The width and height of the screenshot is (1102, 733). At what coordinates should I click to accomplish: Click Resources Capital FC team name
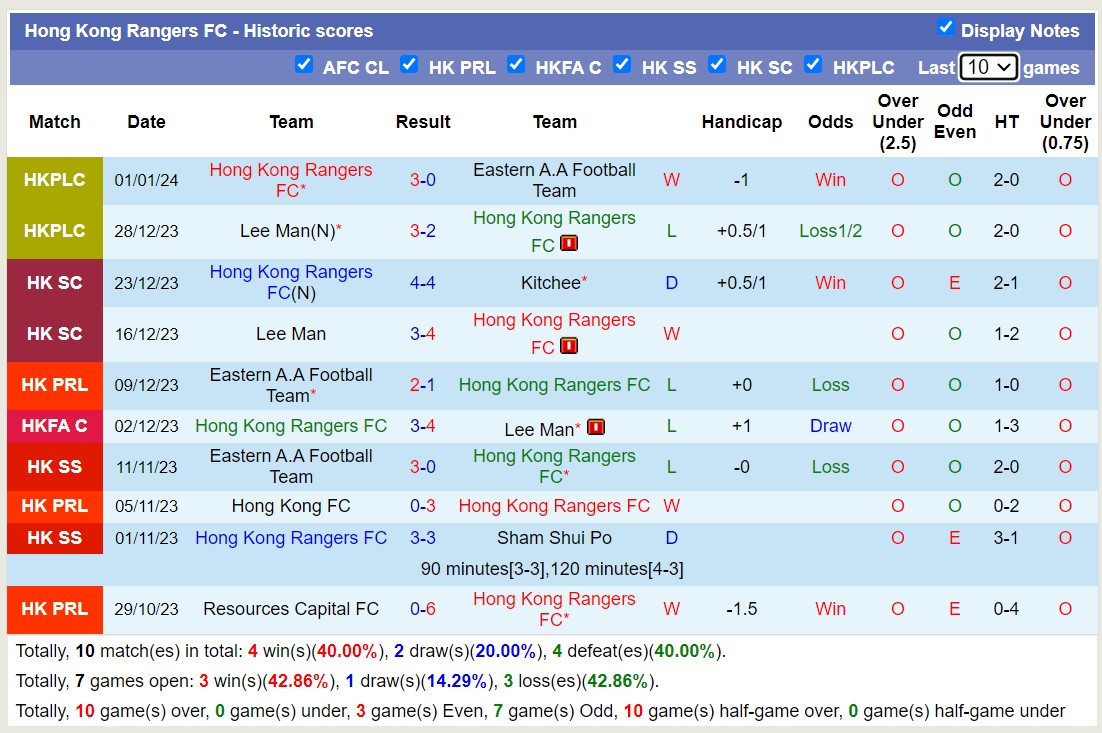[x=290, y=609]
